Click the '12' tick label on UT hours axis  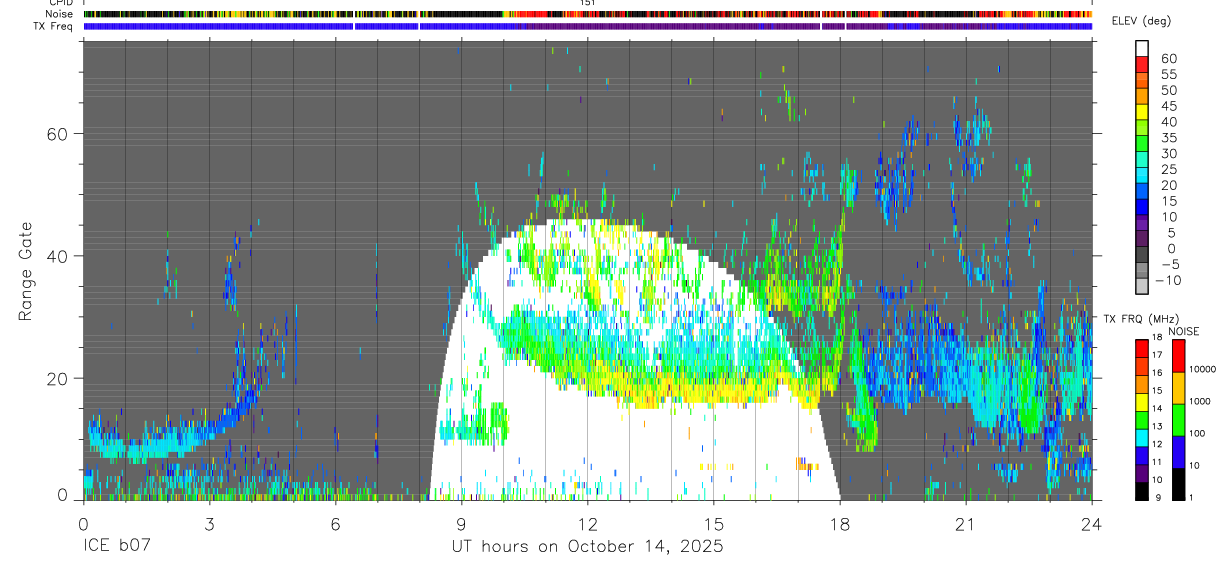pos(588,523)
